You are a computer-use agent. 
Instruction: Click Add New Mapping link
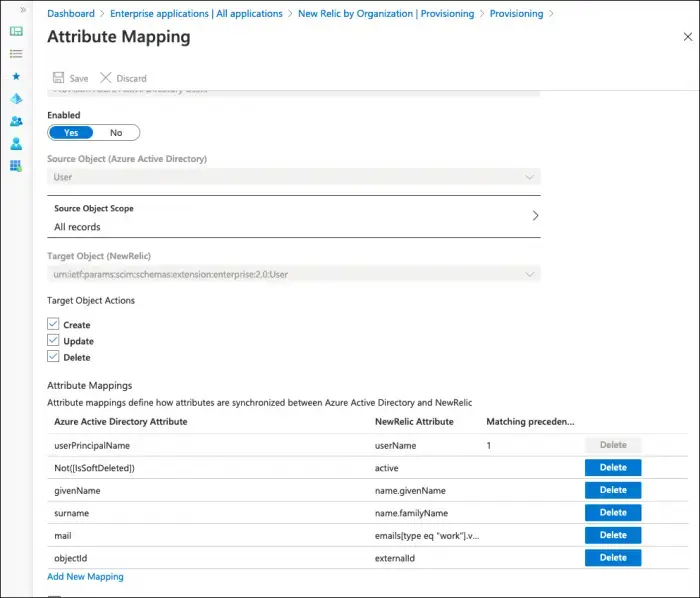tap(85, 577)
